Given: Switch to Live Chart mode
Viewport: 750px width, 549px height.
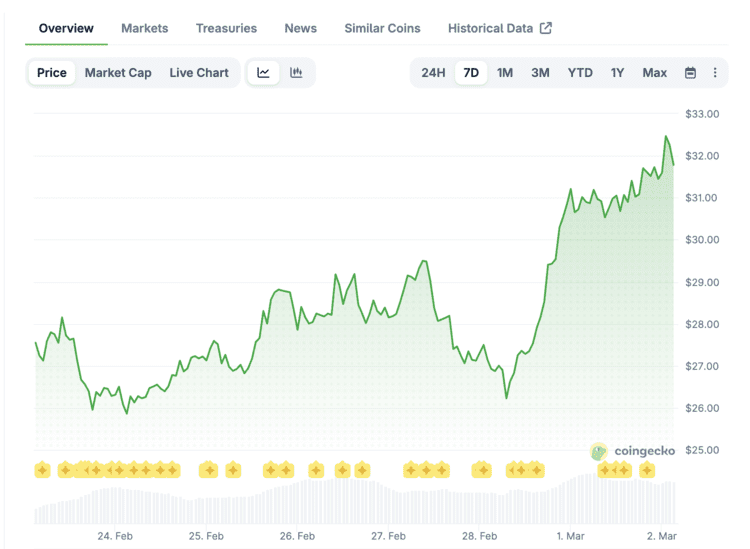Looking at the screenshot, I should 199,72.
